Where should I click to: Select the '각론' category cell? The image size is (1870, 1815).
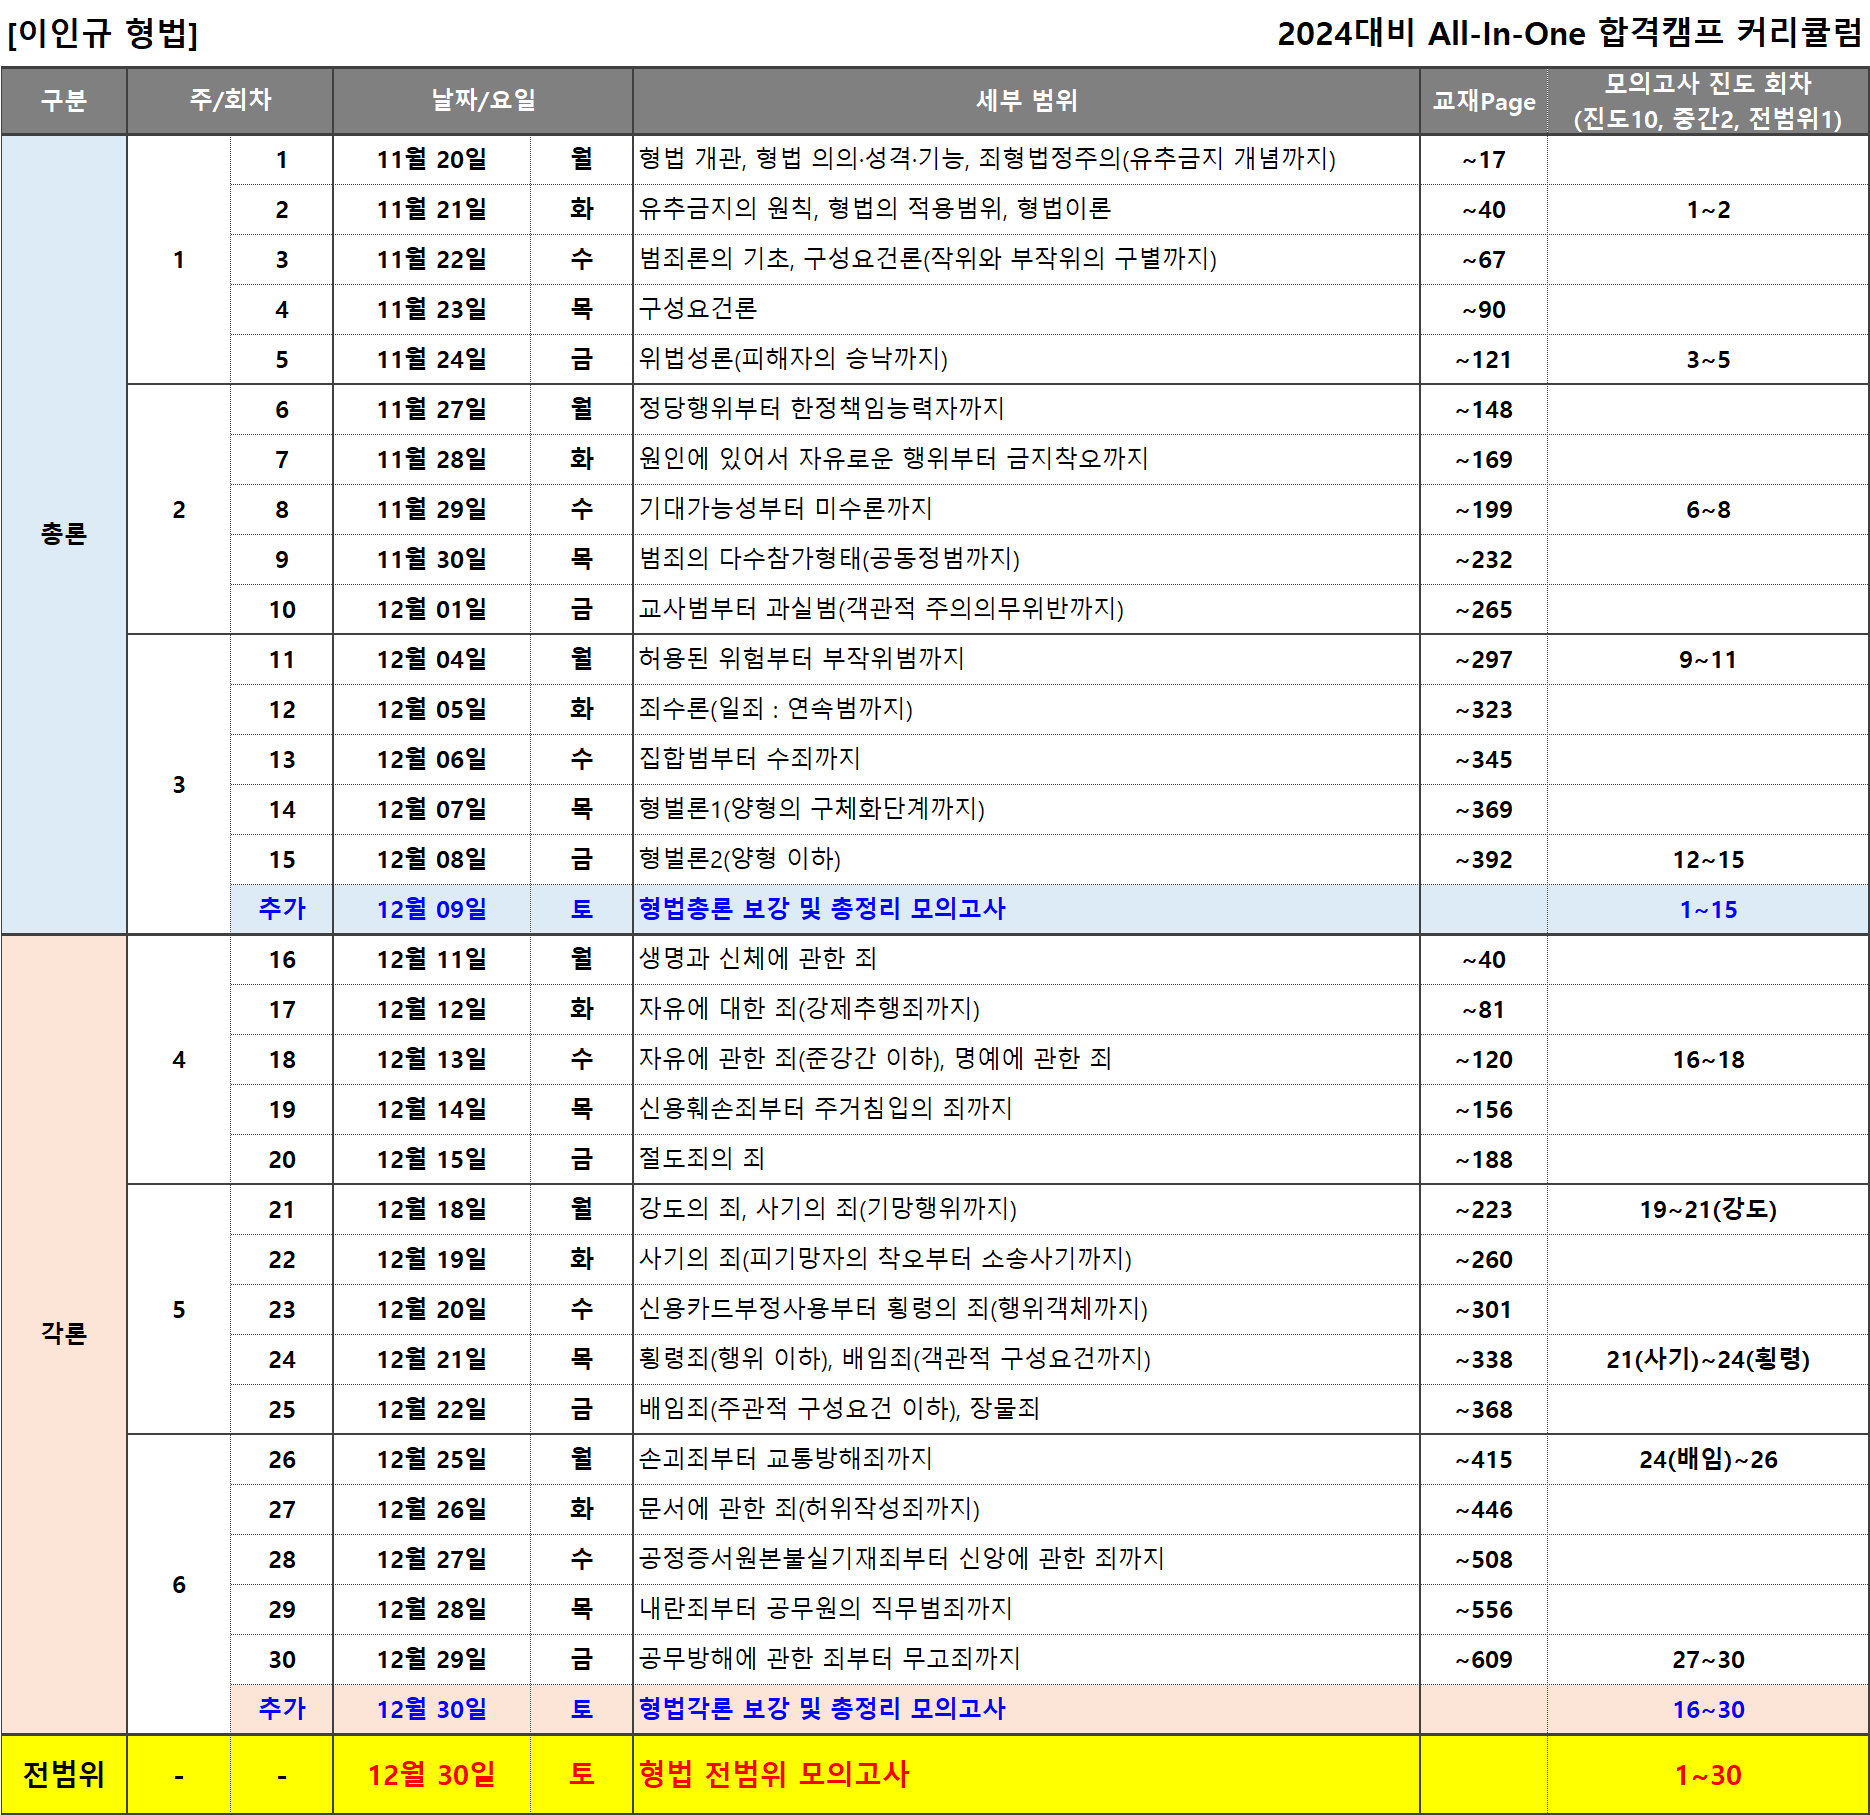64,1334
